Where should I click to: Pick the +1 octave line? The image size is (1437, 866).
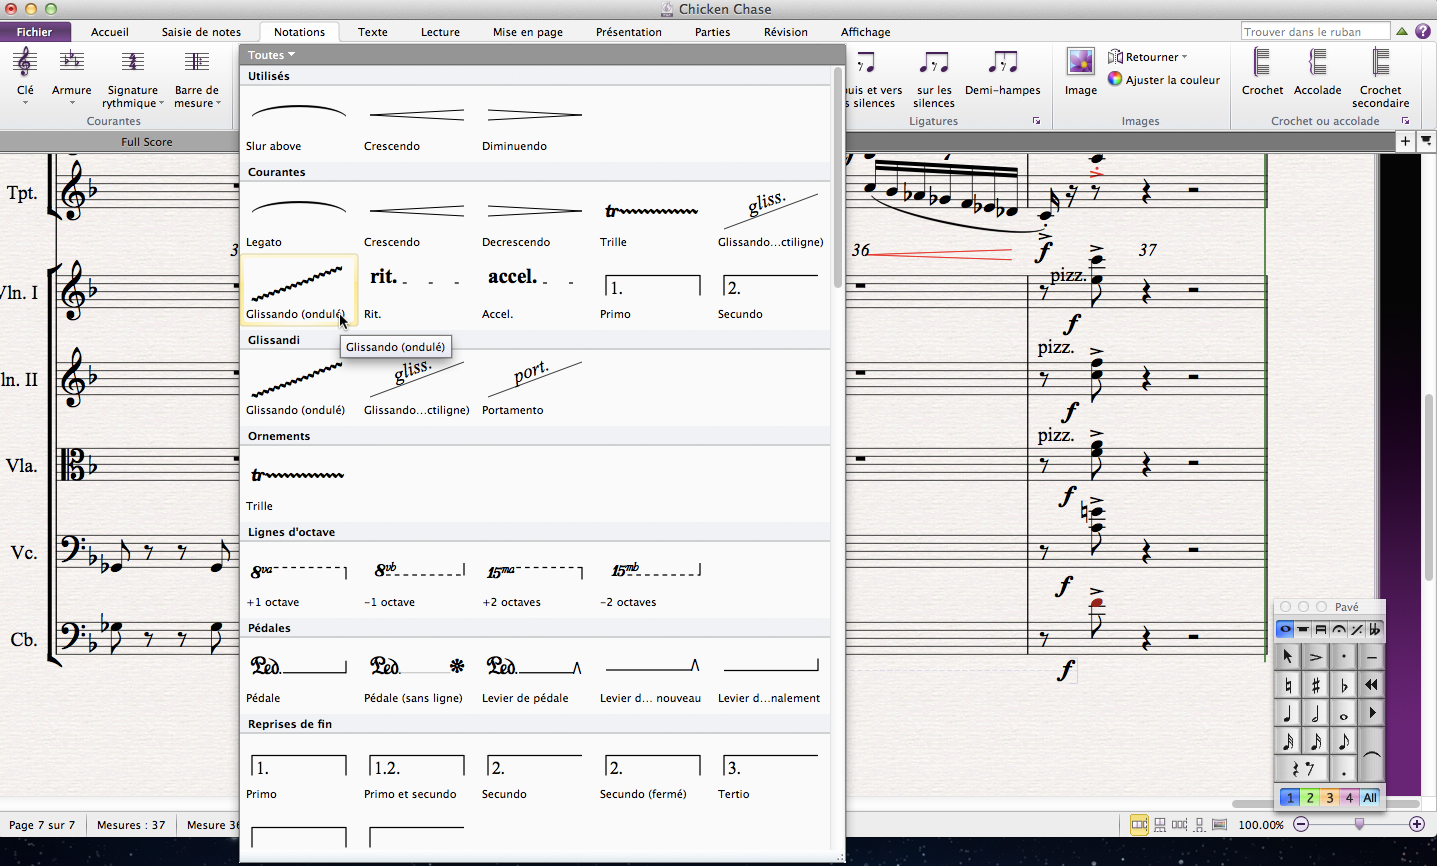tap(298, 572)
